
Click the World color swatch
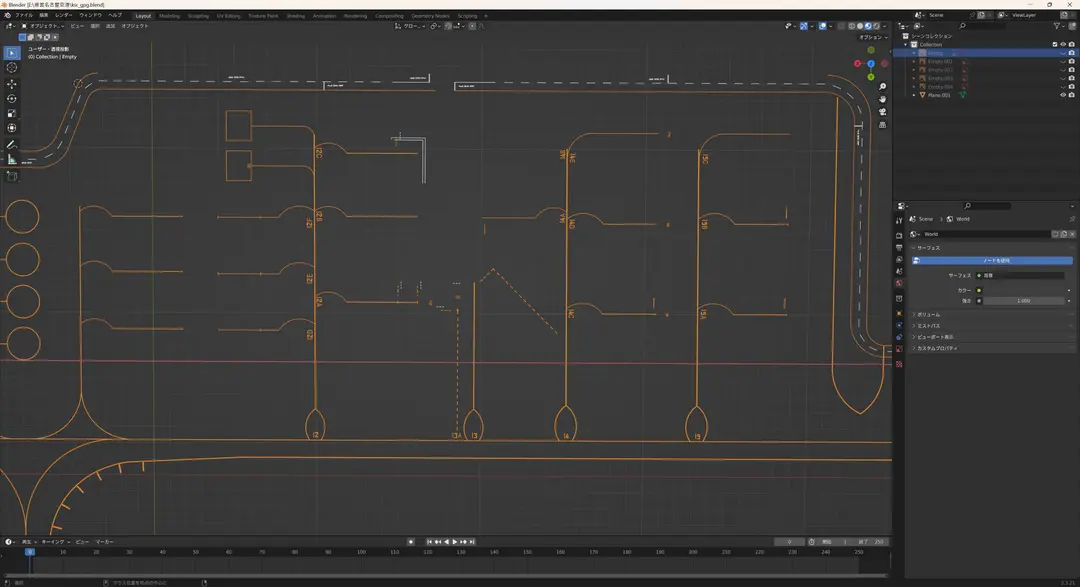pyautogui.click(x=1023, y=290)
